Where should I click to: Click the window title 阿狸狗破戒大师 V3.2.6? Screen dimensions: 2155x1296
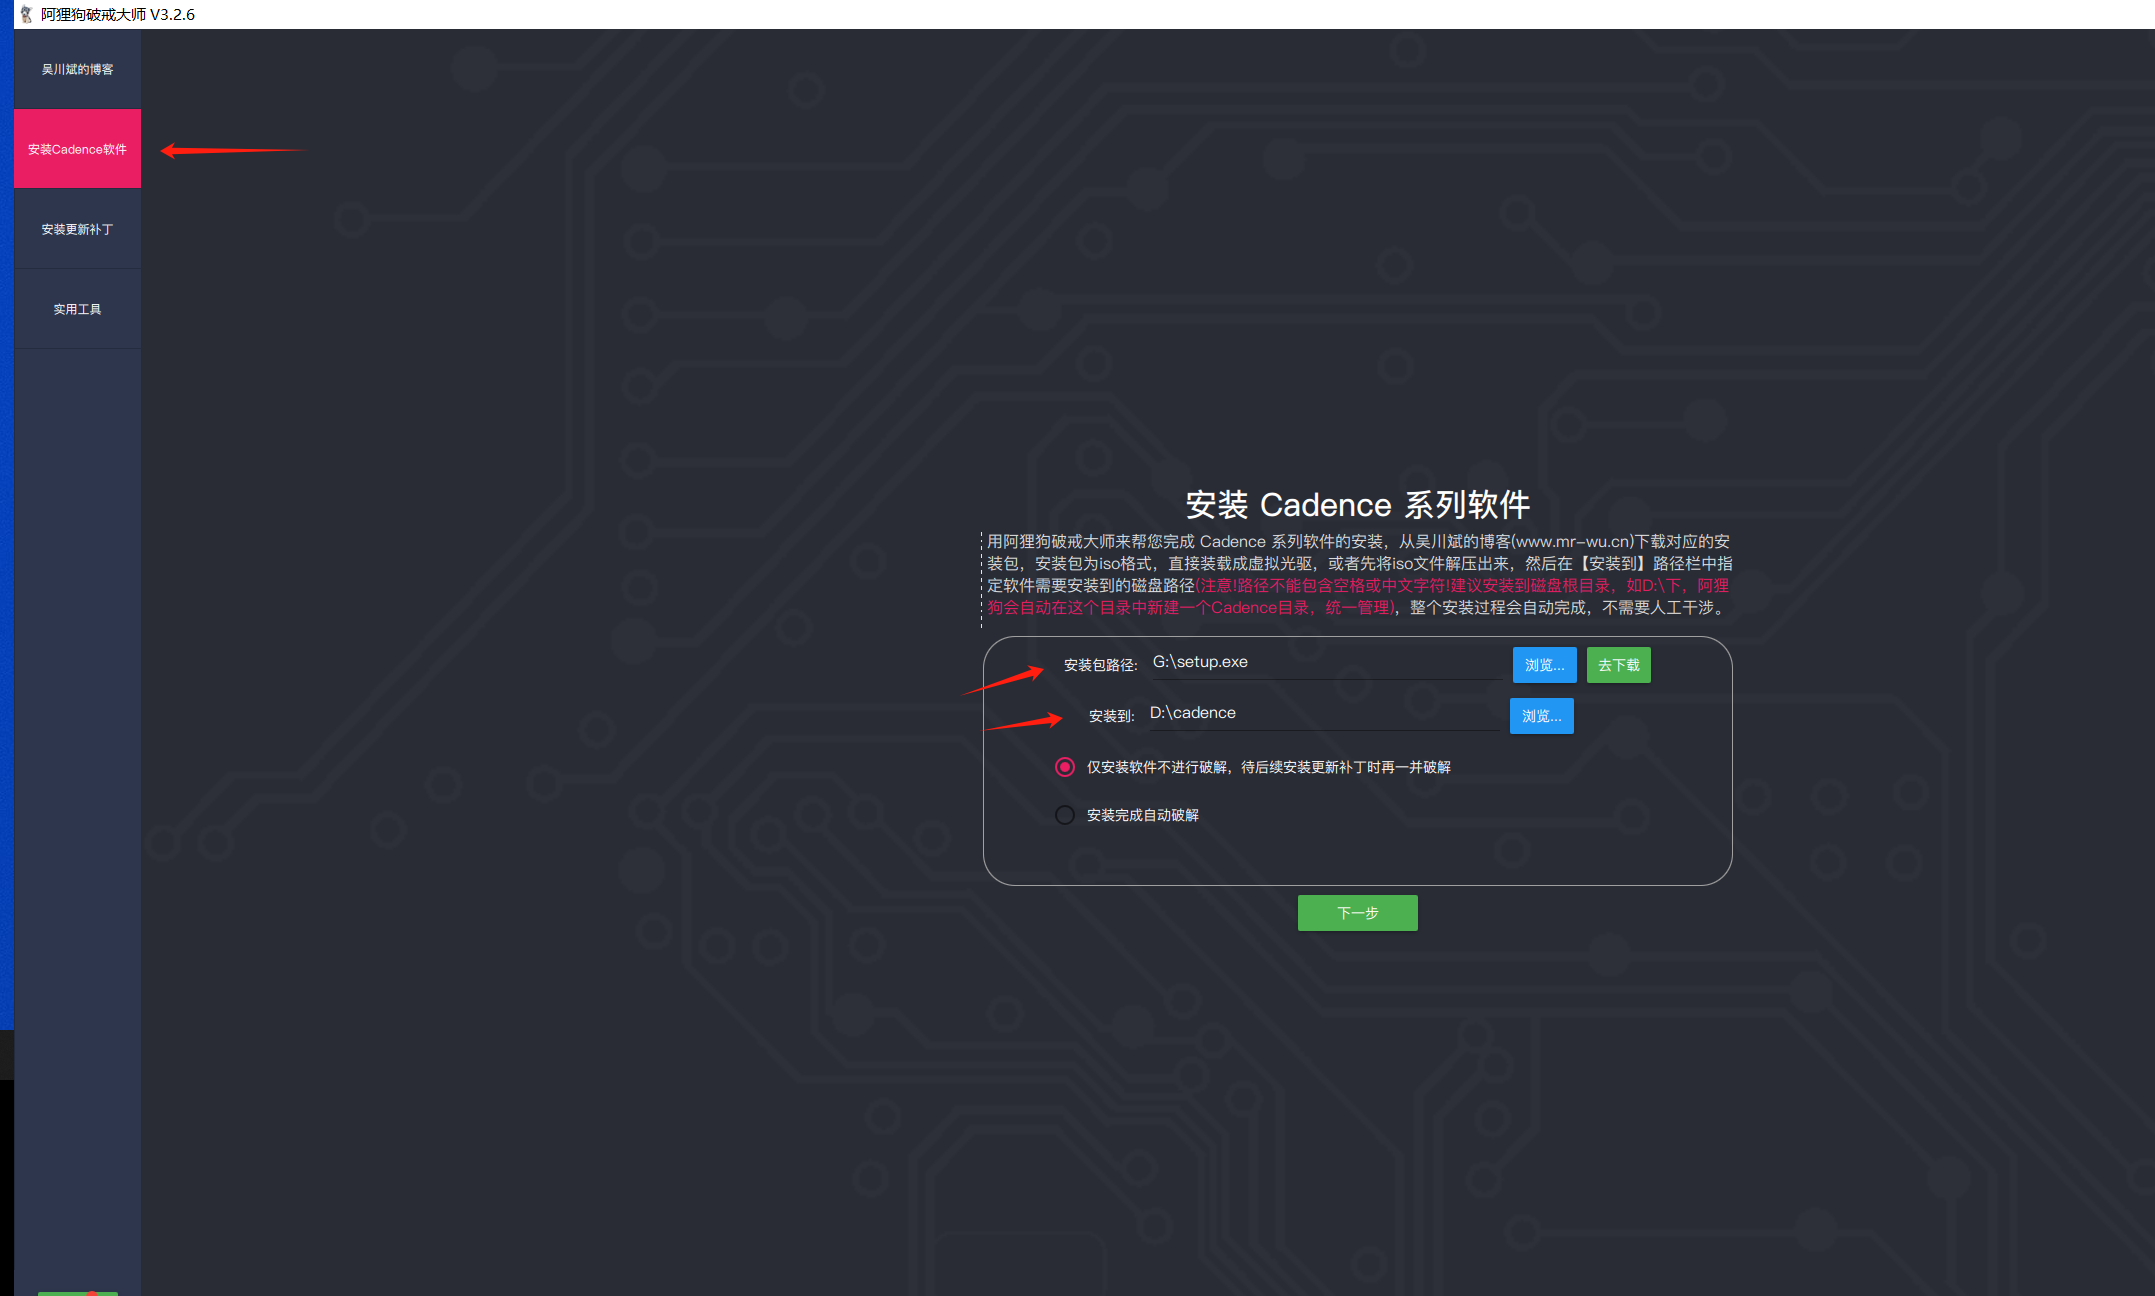click(x=118, y=14)
